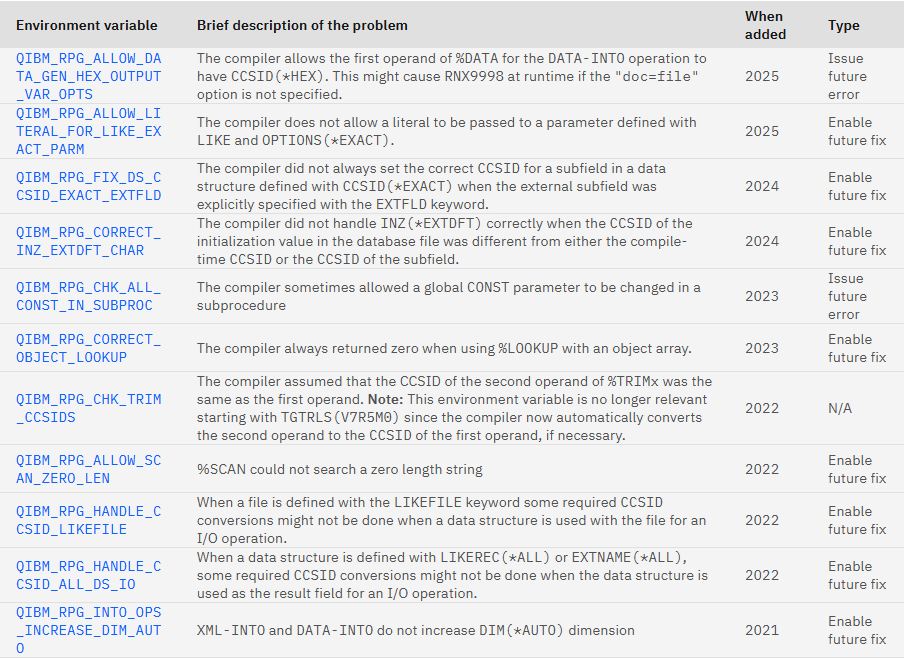The image size is (904, 658).
Task: Open QIBM_RPG_ALLOW_DATA_GEN_HEX_OUTPUT_VAR_OPTS link
Action: tap(88, 76)
